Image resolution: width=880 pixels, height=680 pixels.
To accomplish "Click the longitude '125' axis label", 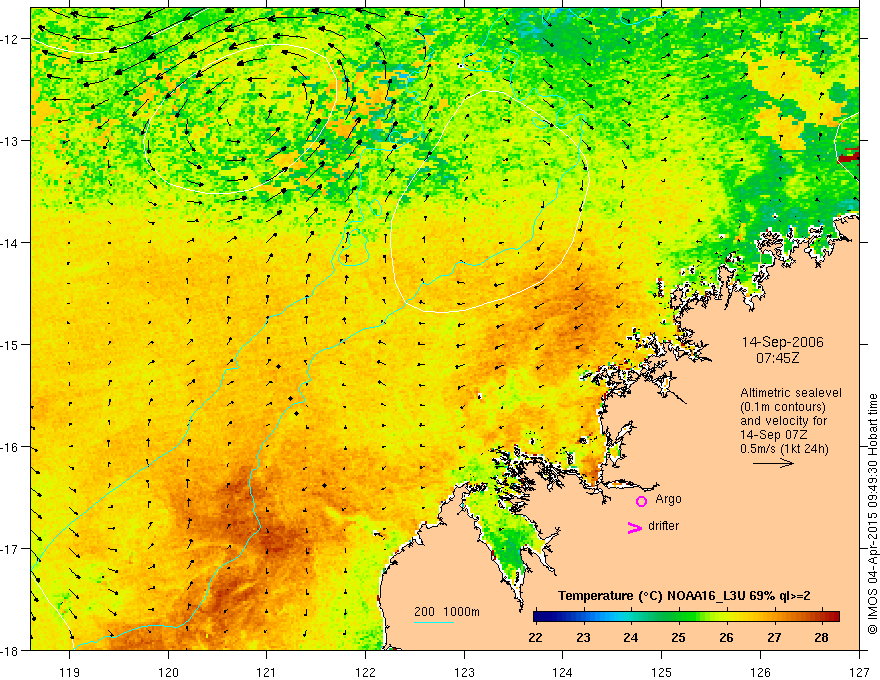I will [662, 672].
